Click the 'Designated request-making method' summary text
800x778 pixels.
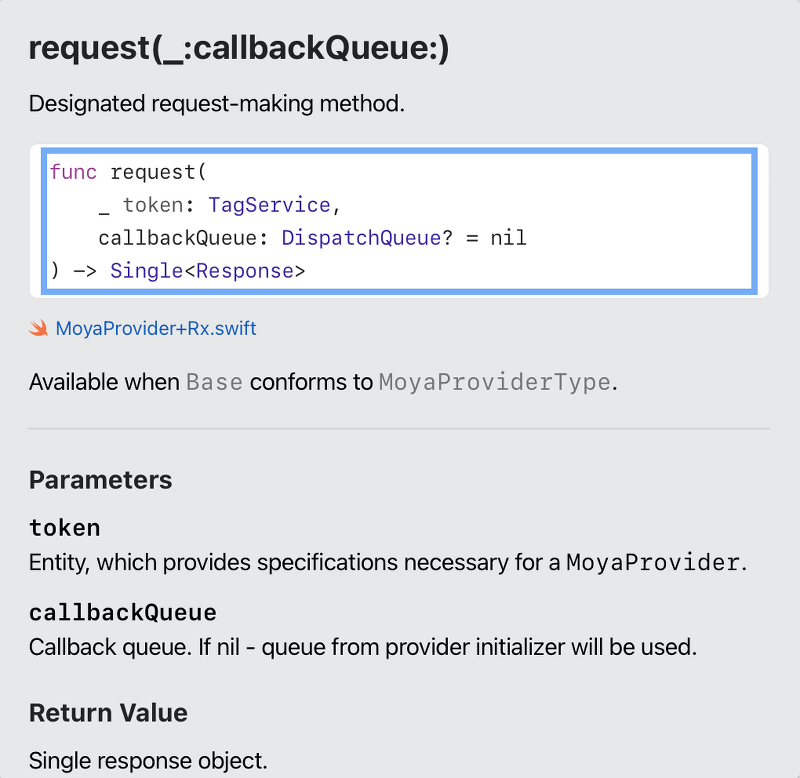217,103
